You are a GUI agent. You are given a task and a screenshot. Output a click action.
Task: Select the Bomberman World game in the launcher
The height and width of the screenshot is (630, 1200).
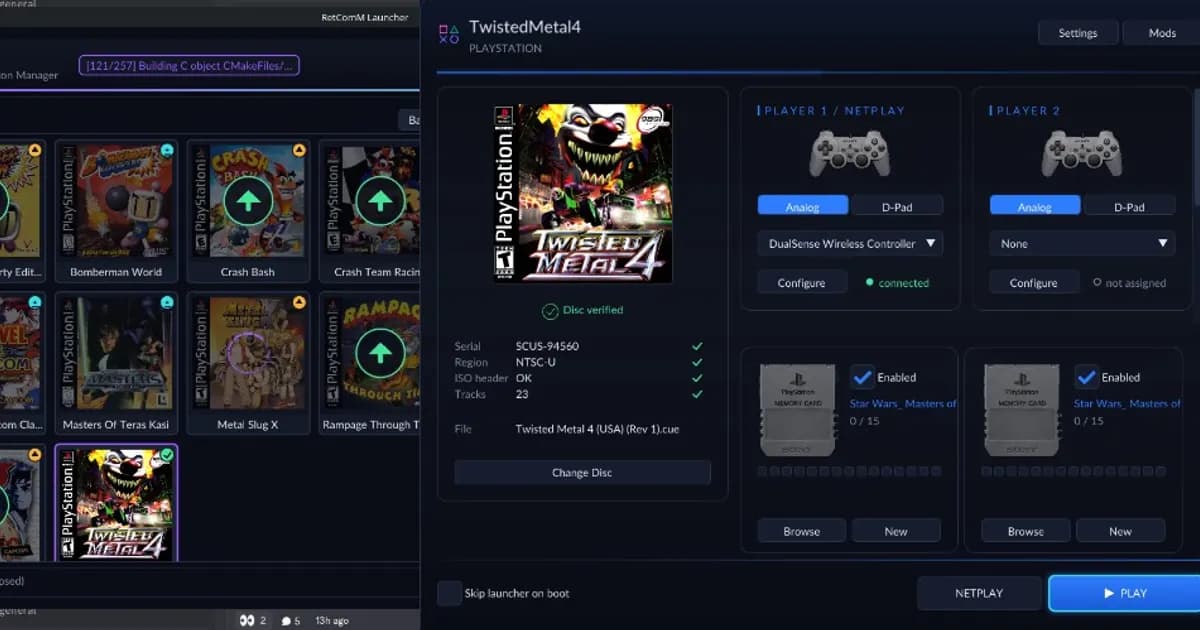tap(116, 211)
